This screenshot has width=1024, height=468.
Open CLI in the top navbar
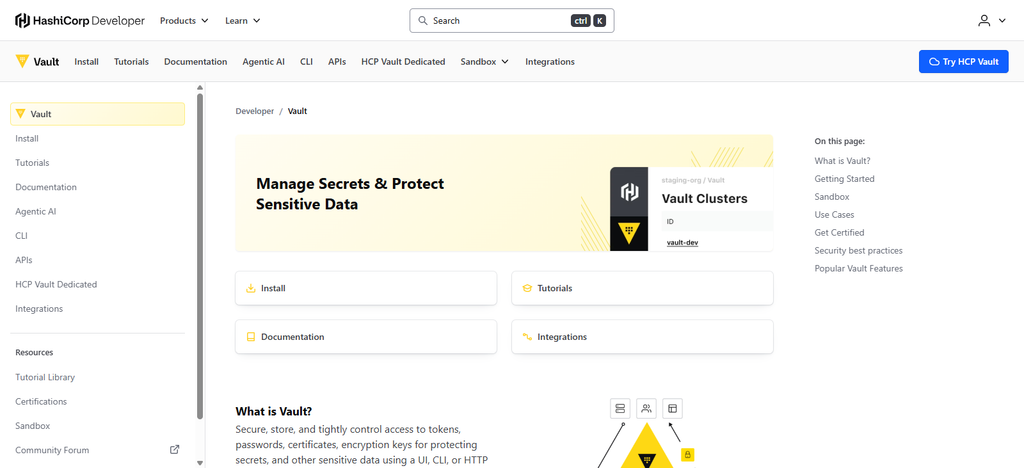[306, 62]
